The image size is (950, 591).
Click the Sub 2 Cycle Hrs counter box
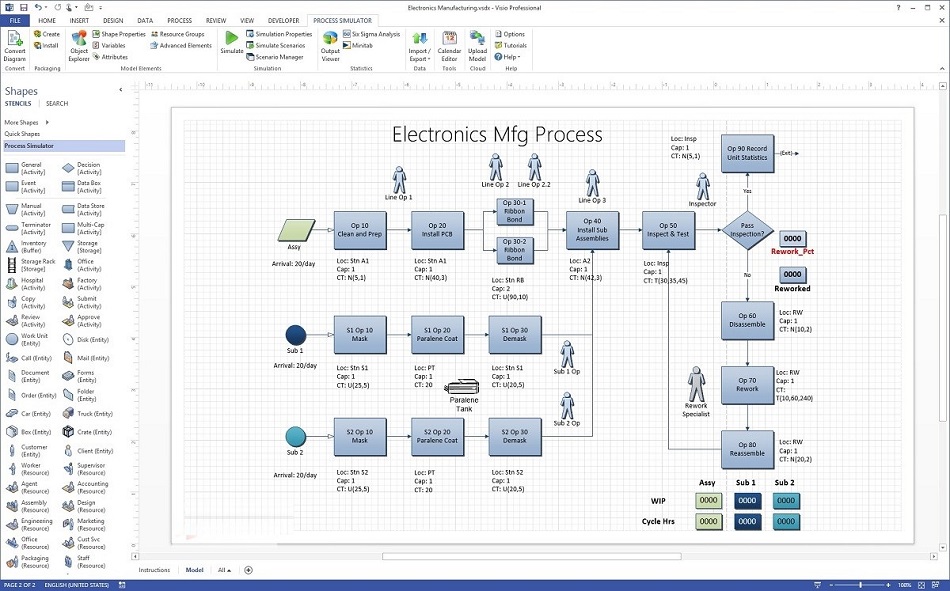[x=786, y=521]
